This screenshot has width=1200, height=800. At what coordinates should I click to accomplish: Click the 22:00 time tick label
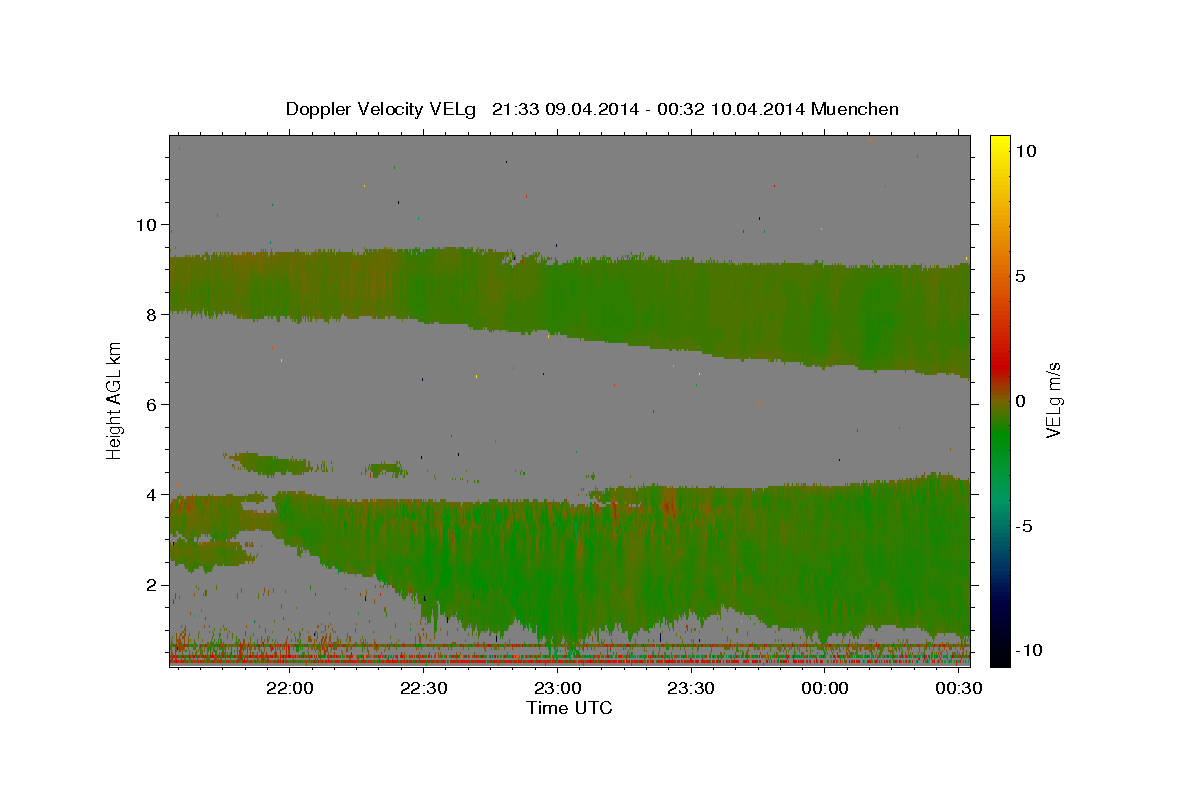point(291,689)
